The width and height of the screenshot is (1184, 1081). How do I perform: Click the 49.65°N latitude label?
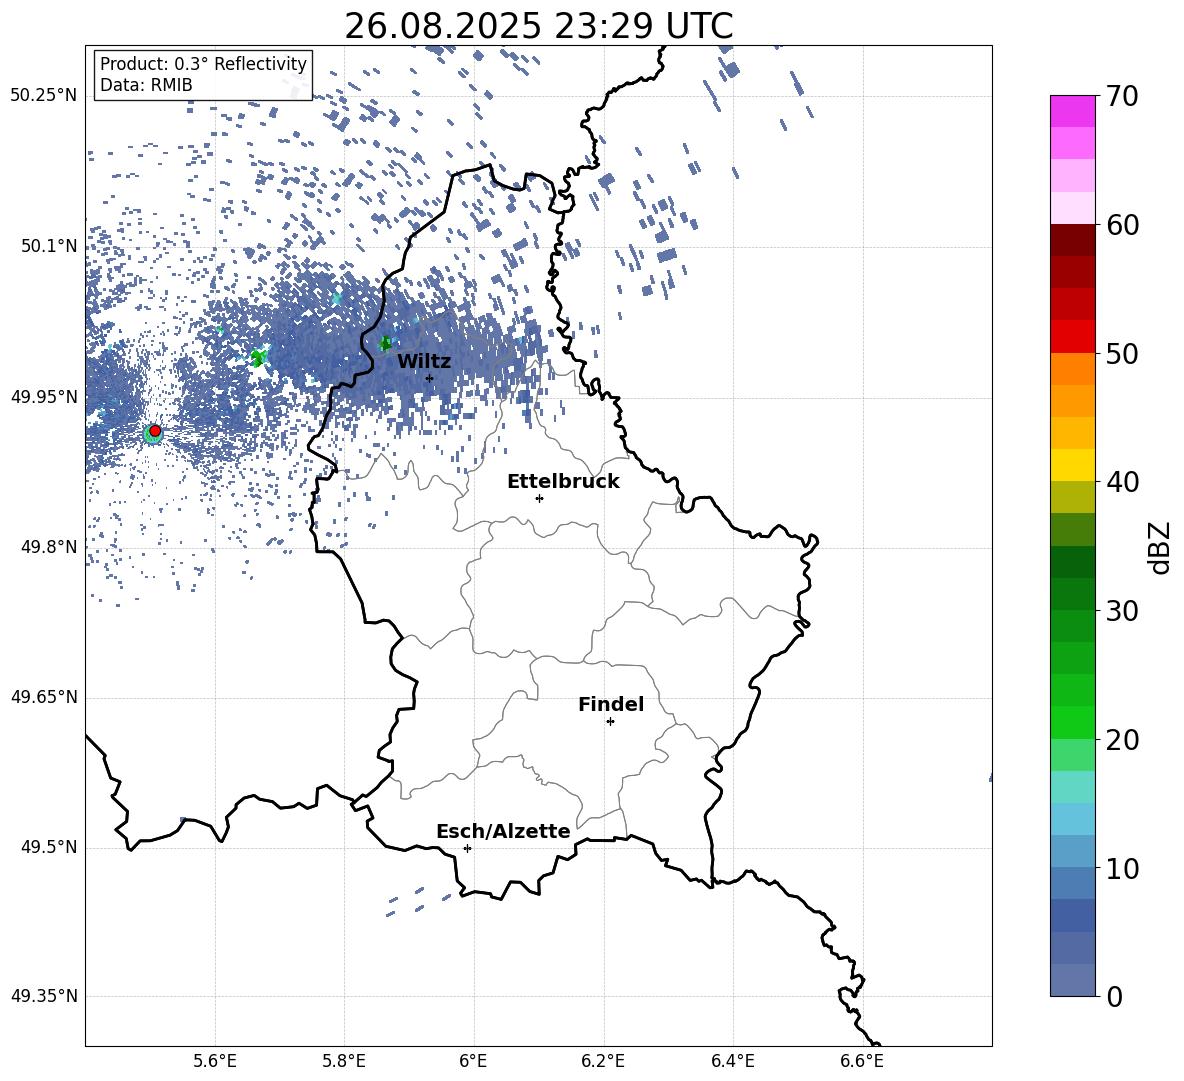[x=44, y=697]
